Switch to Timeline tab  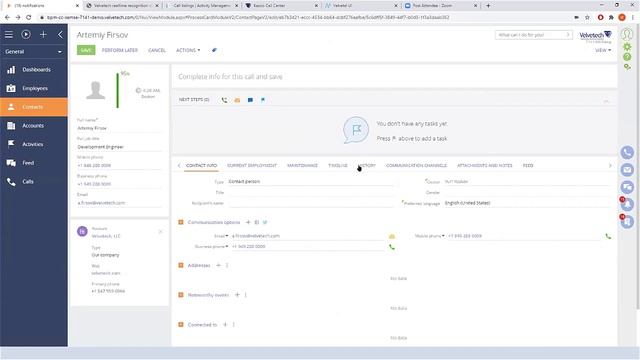(x=338, y=166)
